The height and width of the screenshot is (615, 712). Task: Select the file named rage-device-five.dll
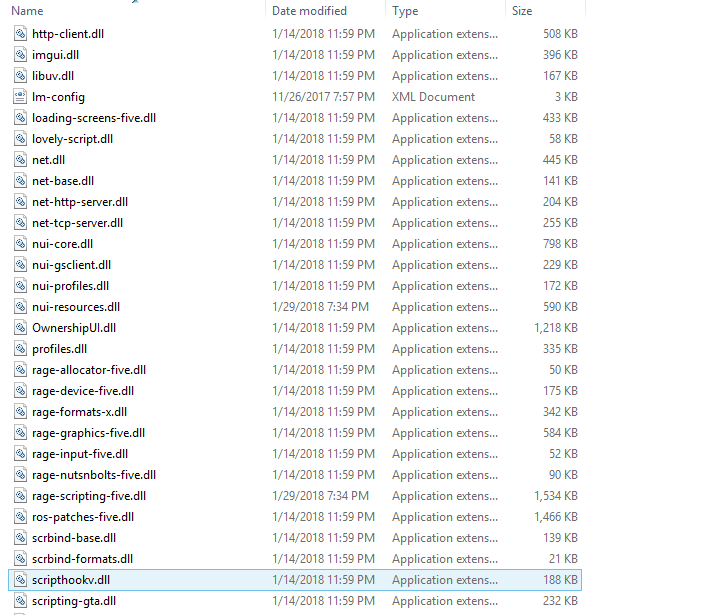coord(83,391)
